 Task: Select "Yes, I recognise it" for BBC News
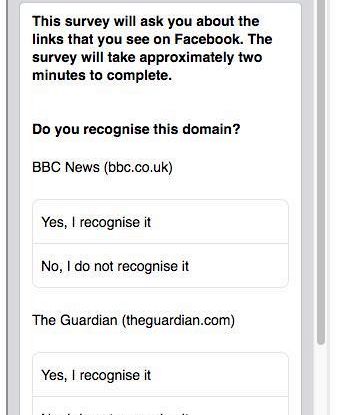point(160,222)
